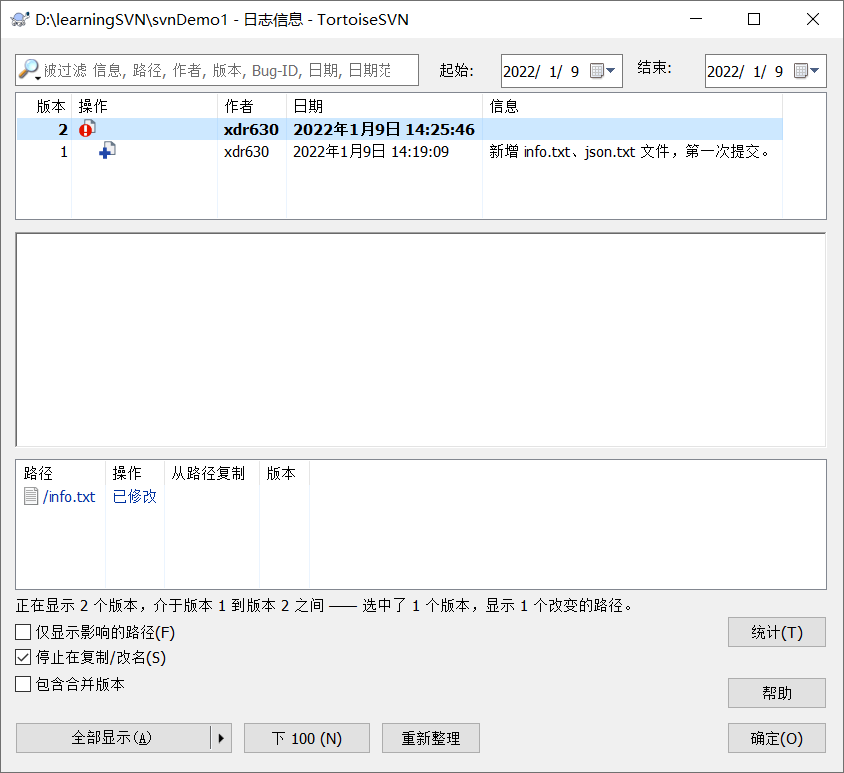Click inside the log message filter input field
Image resolution: width=844 pixels, height=773 pixels.
(x=200, y=70)
